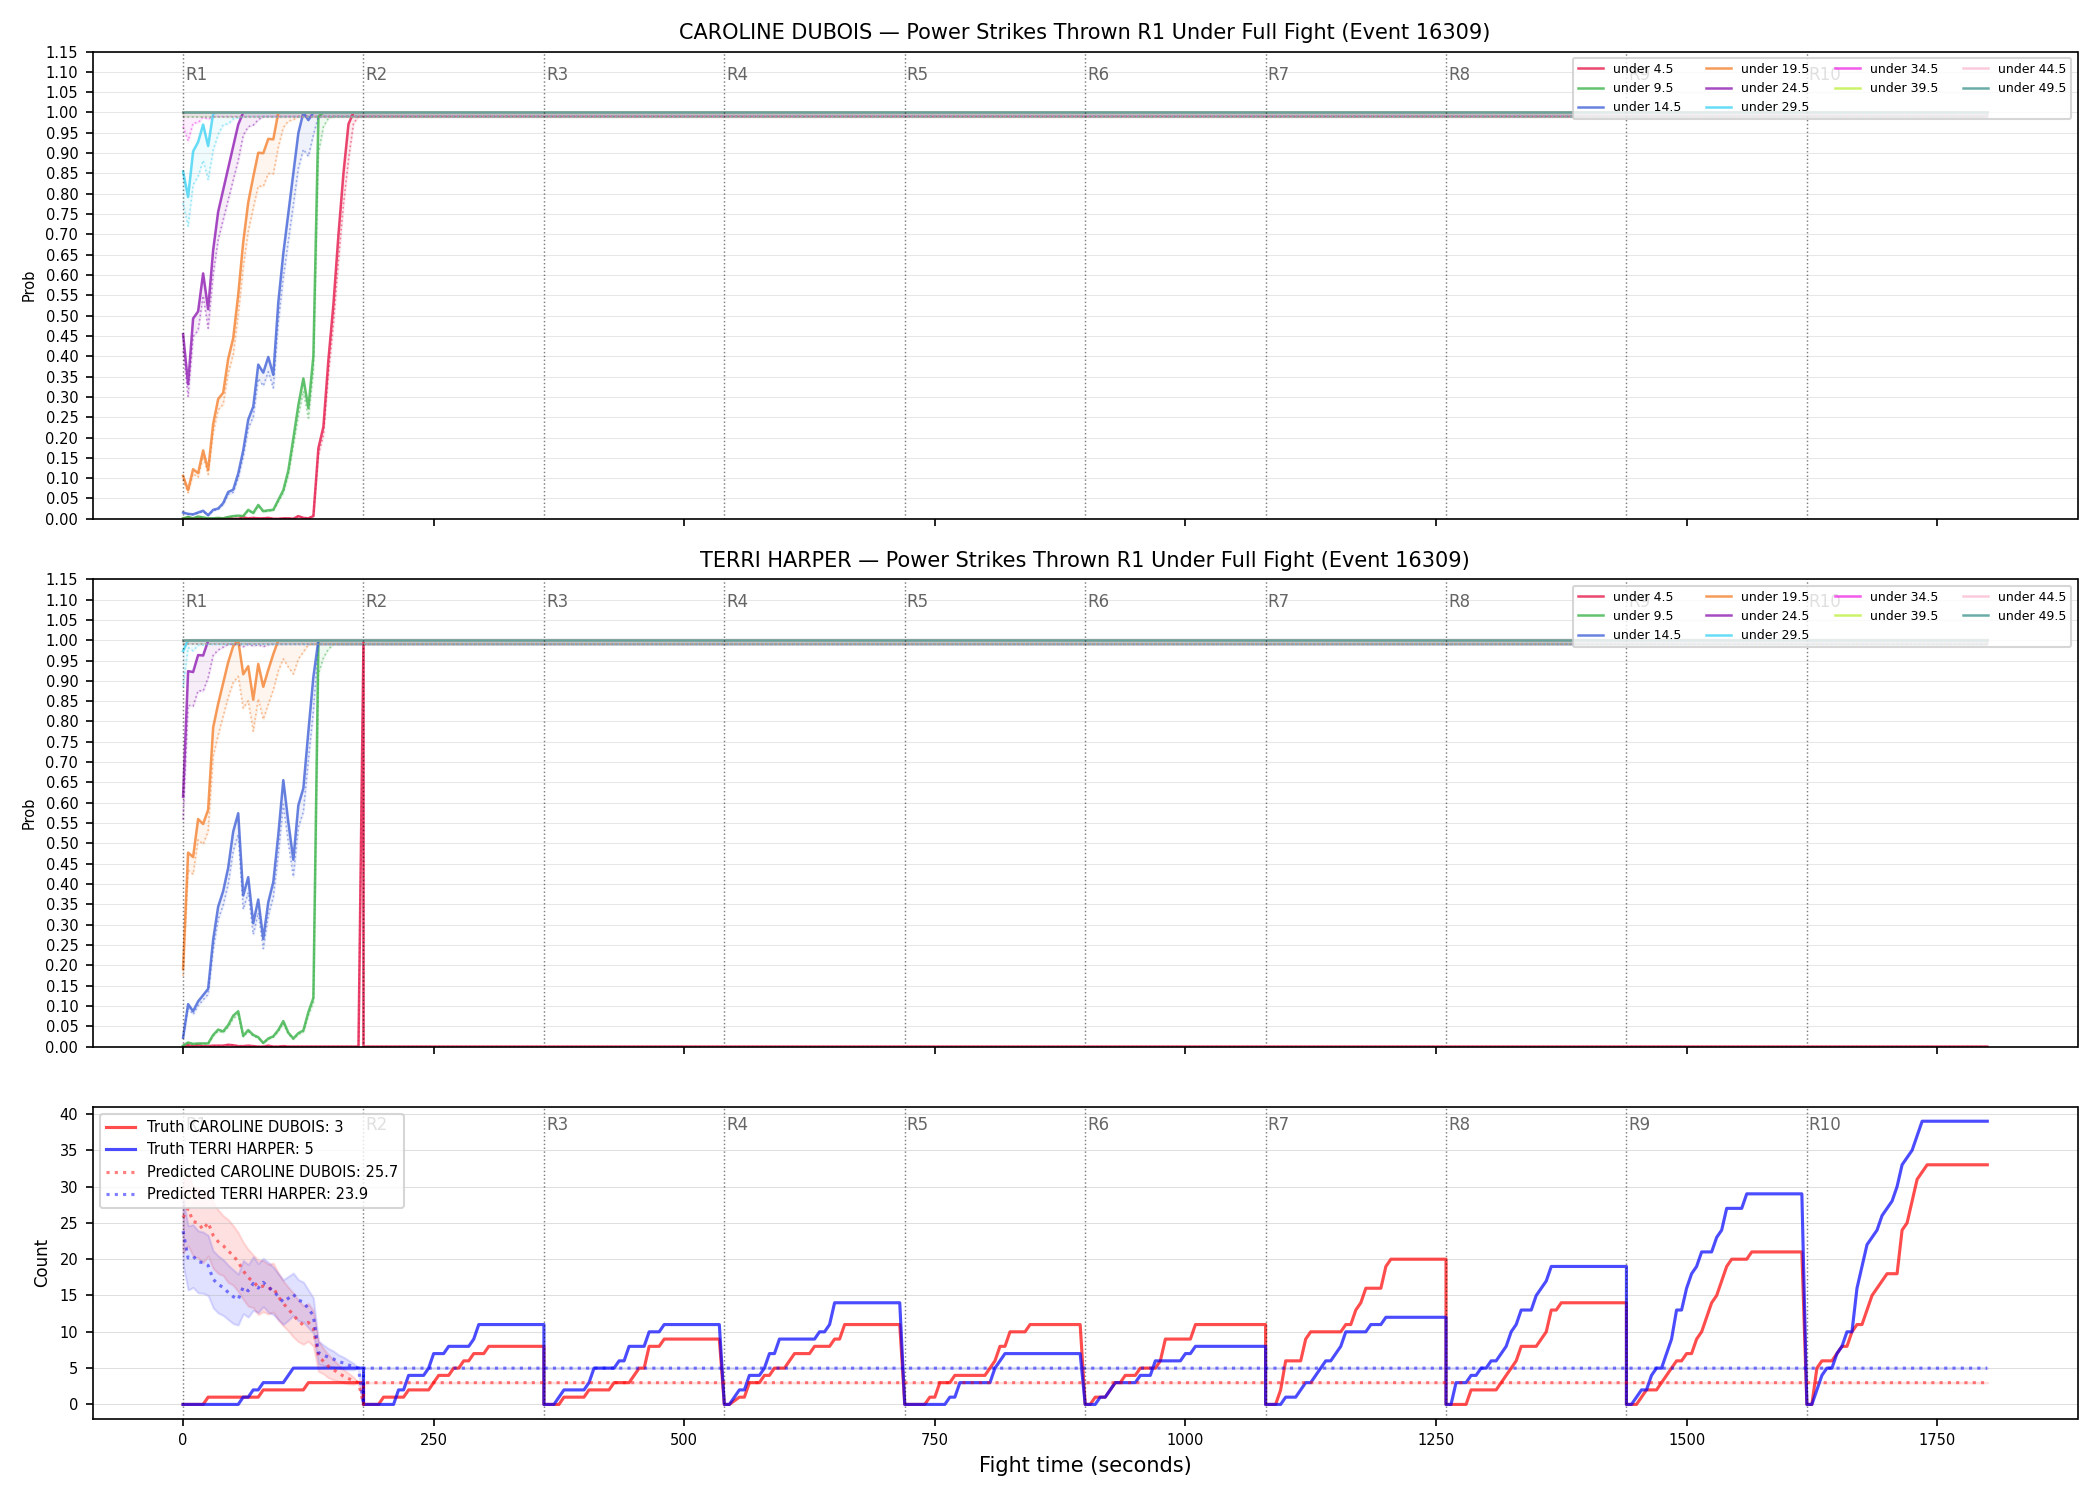This screenshot has width=2100, height=1500.
Task: Click the R10 round label in the Count chart
Action: [1824, 1124]
